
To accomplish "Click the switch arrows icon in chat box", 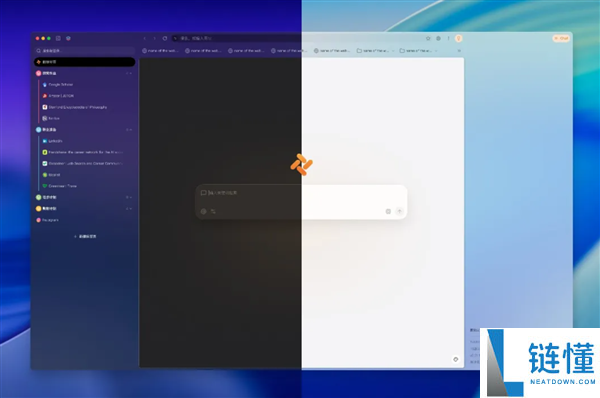I will click(213, 211).
